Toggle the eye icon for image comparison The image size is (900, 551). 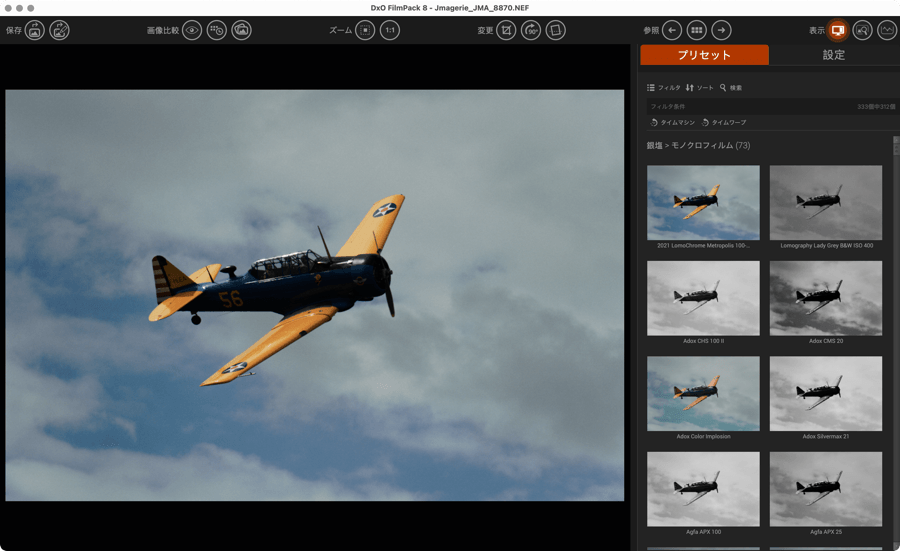click(x=192, y=31)
